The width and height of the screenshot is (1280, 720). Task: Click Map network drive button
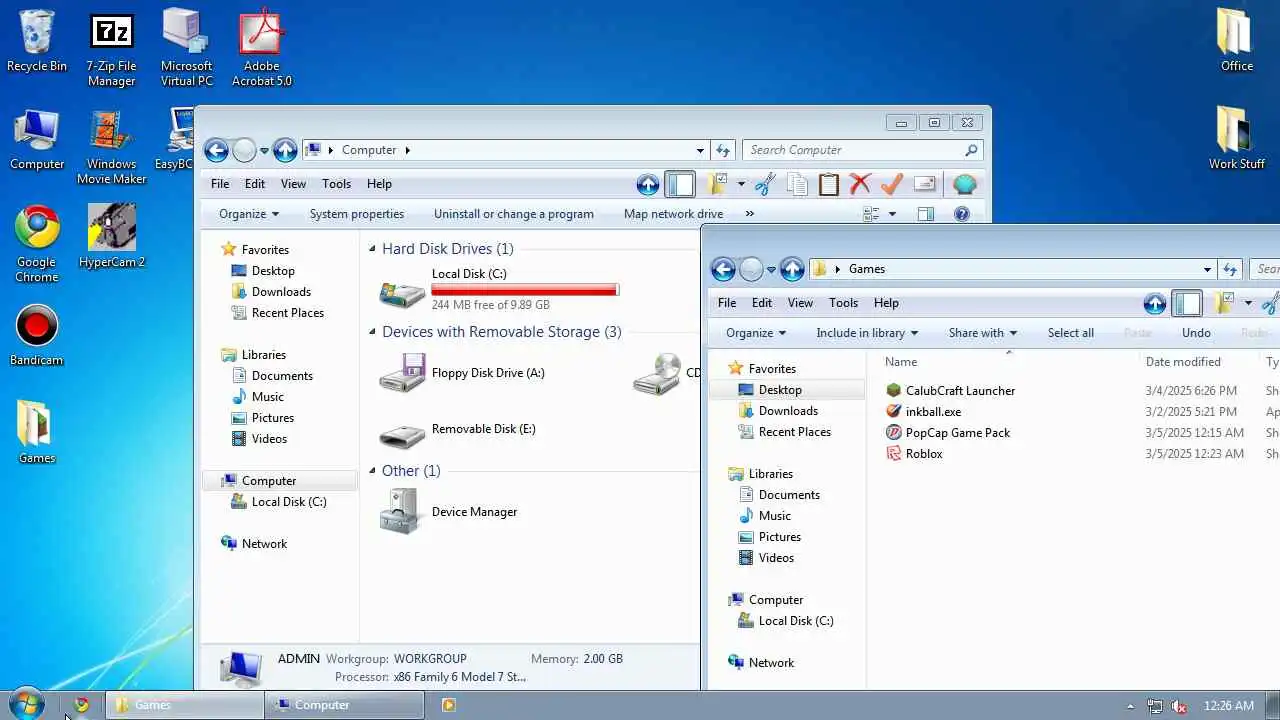pos(673,214)
